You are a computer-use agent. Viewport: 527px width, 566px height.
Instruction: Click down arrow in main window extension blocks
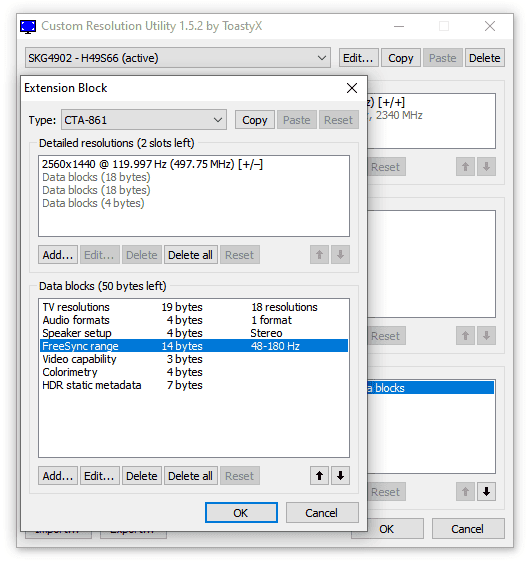[486, 492]
